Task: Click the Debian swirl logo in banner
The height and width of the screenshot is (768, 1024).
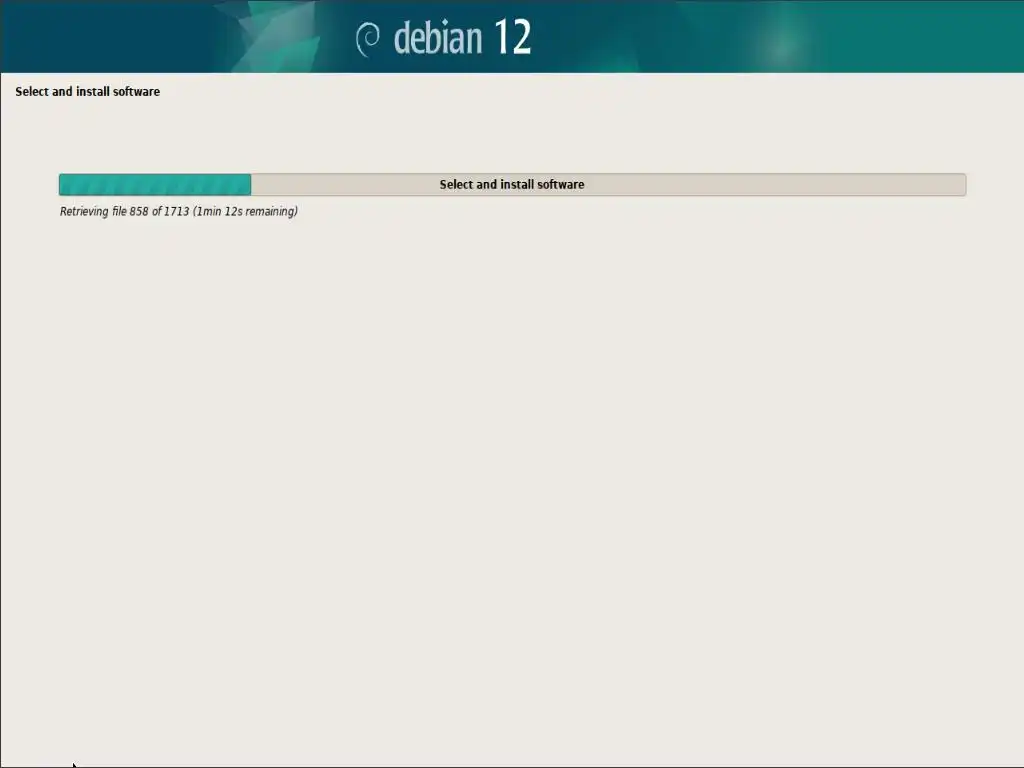Action: (368, 39)
